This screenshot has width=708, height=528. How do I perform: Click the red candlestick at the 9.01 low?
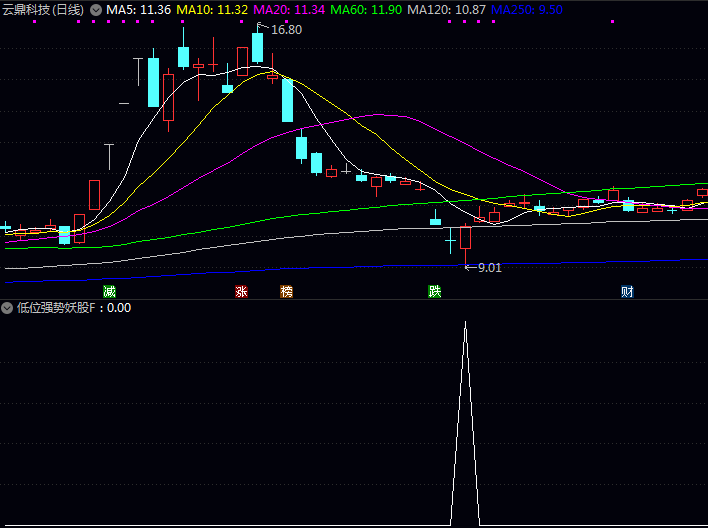[466, 238]
